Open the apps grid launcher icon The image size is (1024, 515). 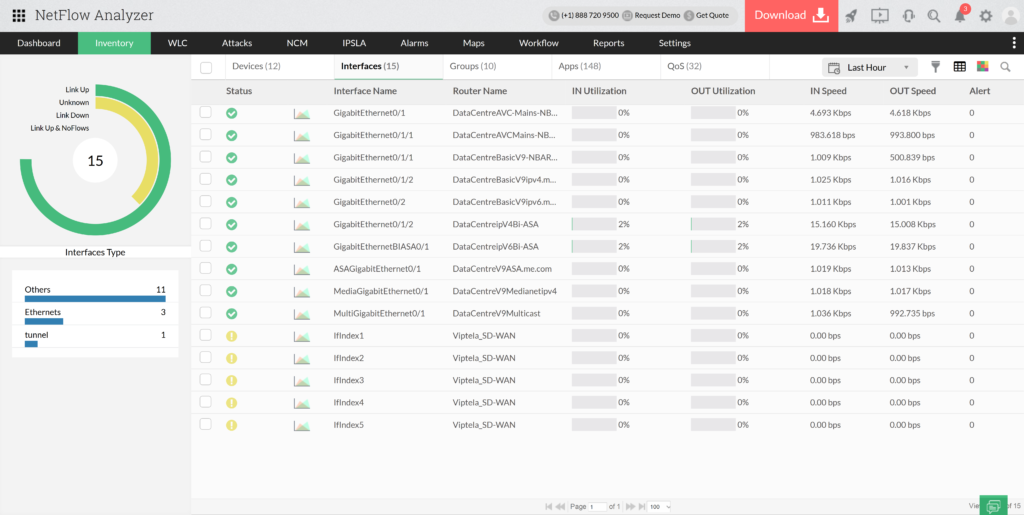[18, 15]
